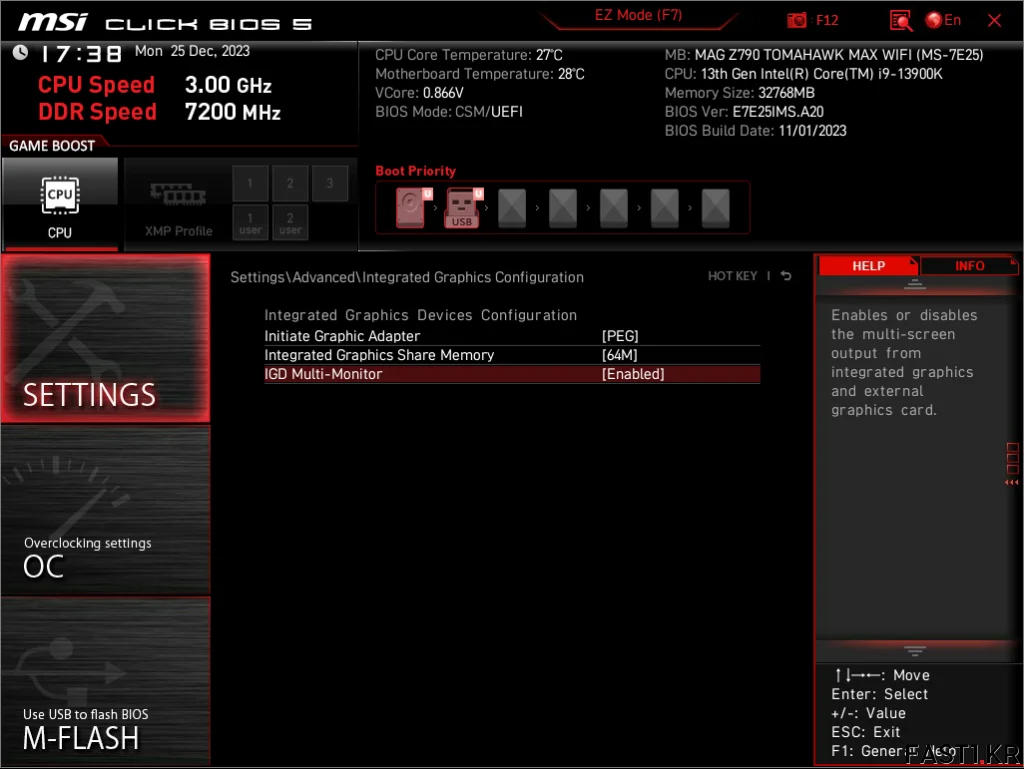Click the CPU Core Temperature reading
1024x769 pixels.
tap(468, 55)
